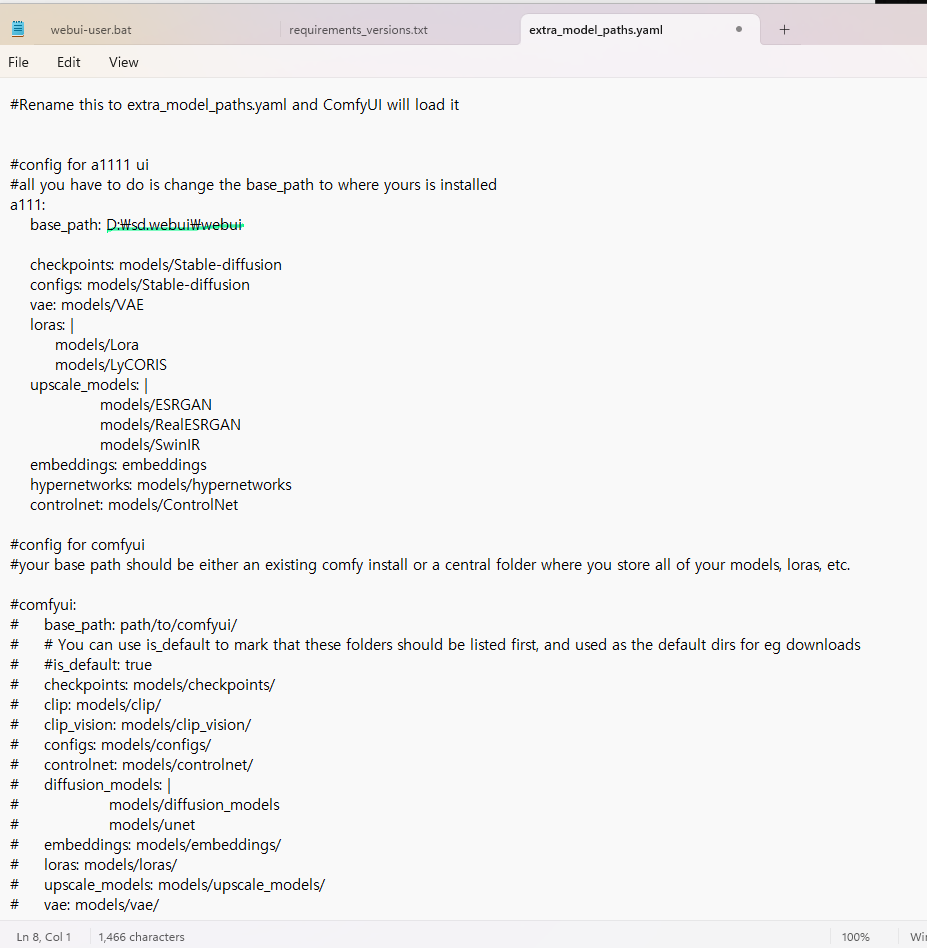Click the 'models/Lora' path entry
This screenshot has height=948, width=927.
coord(97,345)
